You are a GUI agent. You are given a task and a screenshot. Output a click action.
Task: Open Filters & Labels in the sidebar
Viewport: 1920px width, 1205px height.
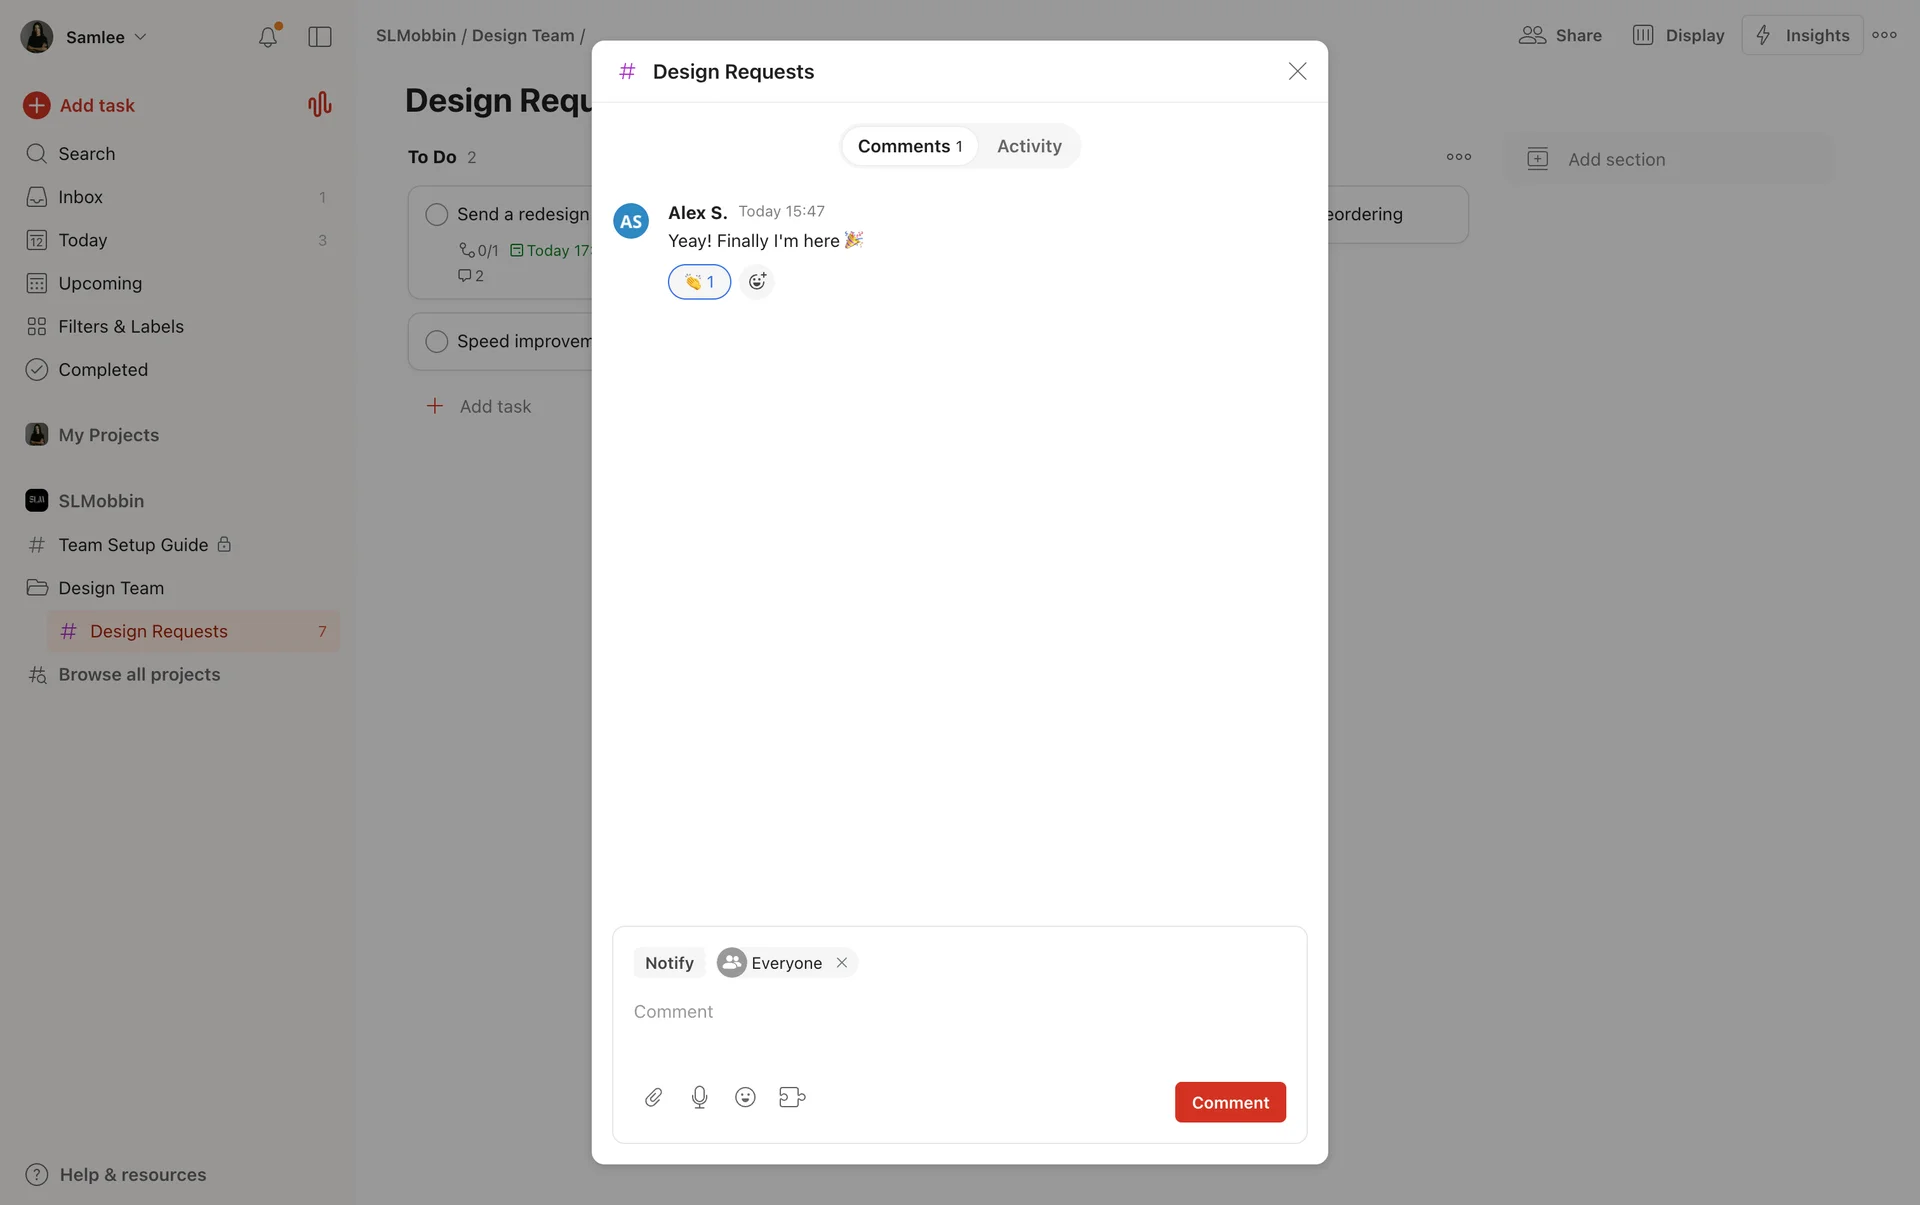[120, 326]
